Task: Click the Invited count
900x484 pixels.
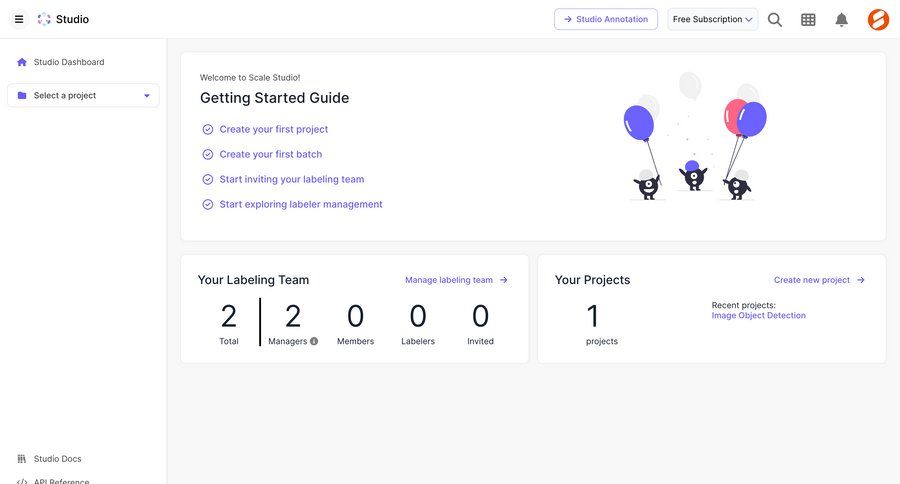Action: 480,316
